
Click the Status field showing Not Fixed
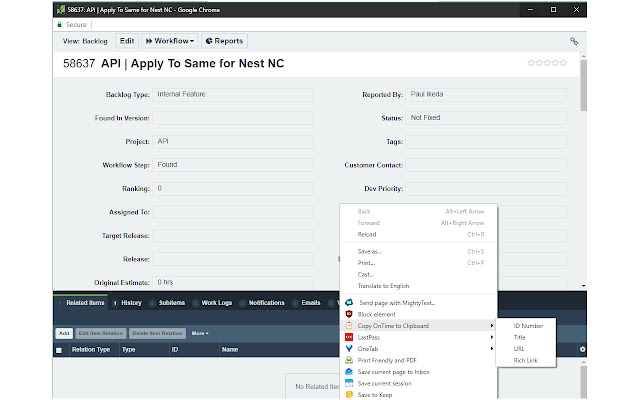486,118
